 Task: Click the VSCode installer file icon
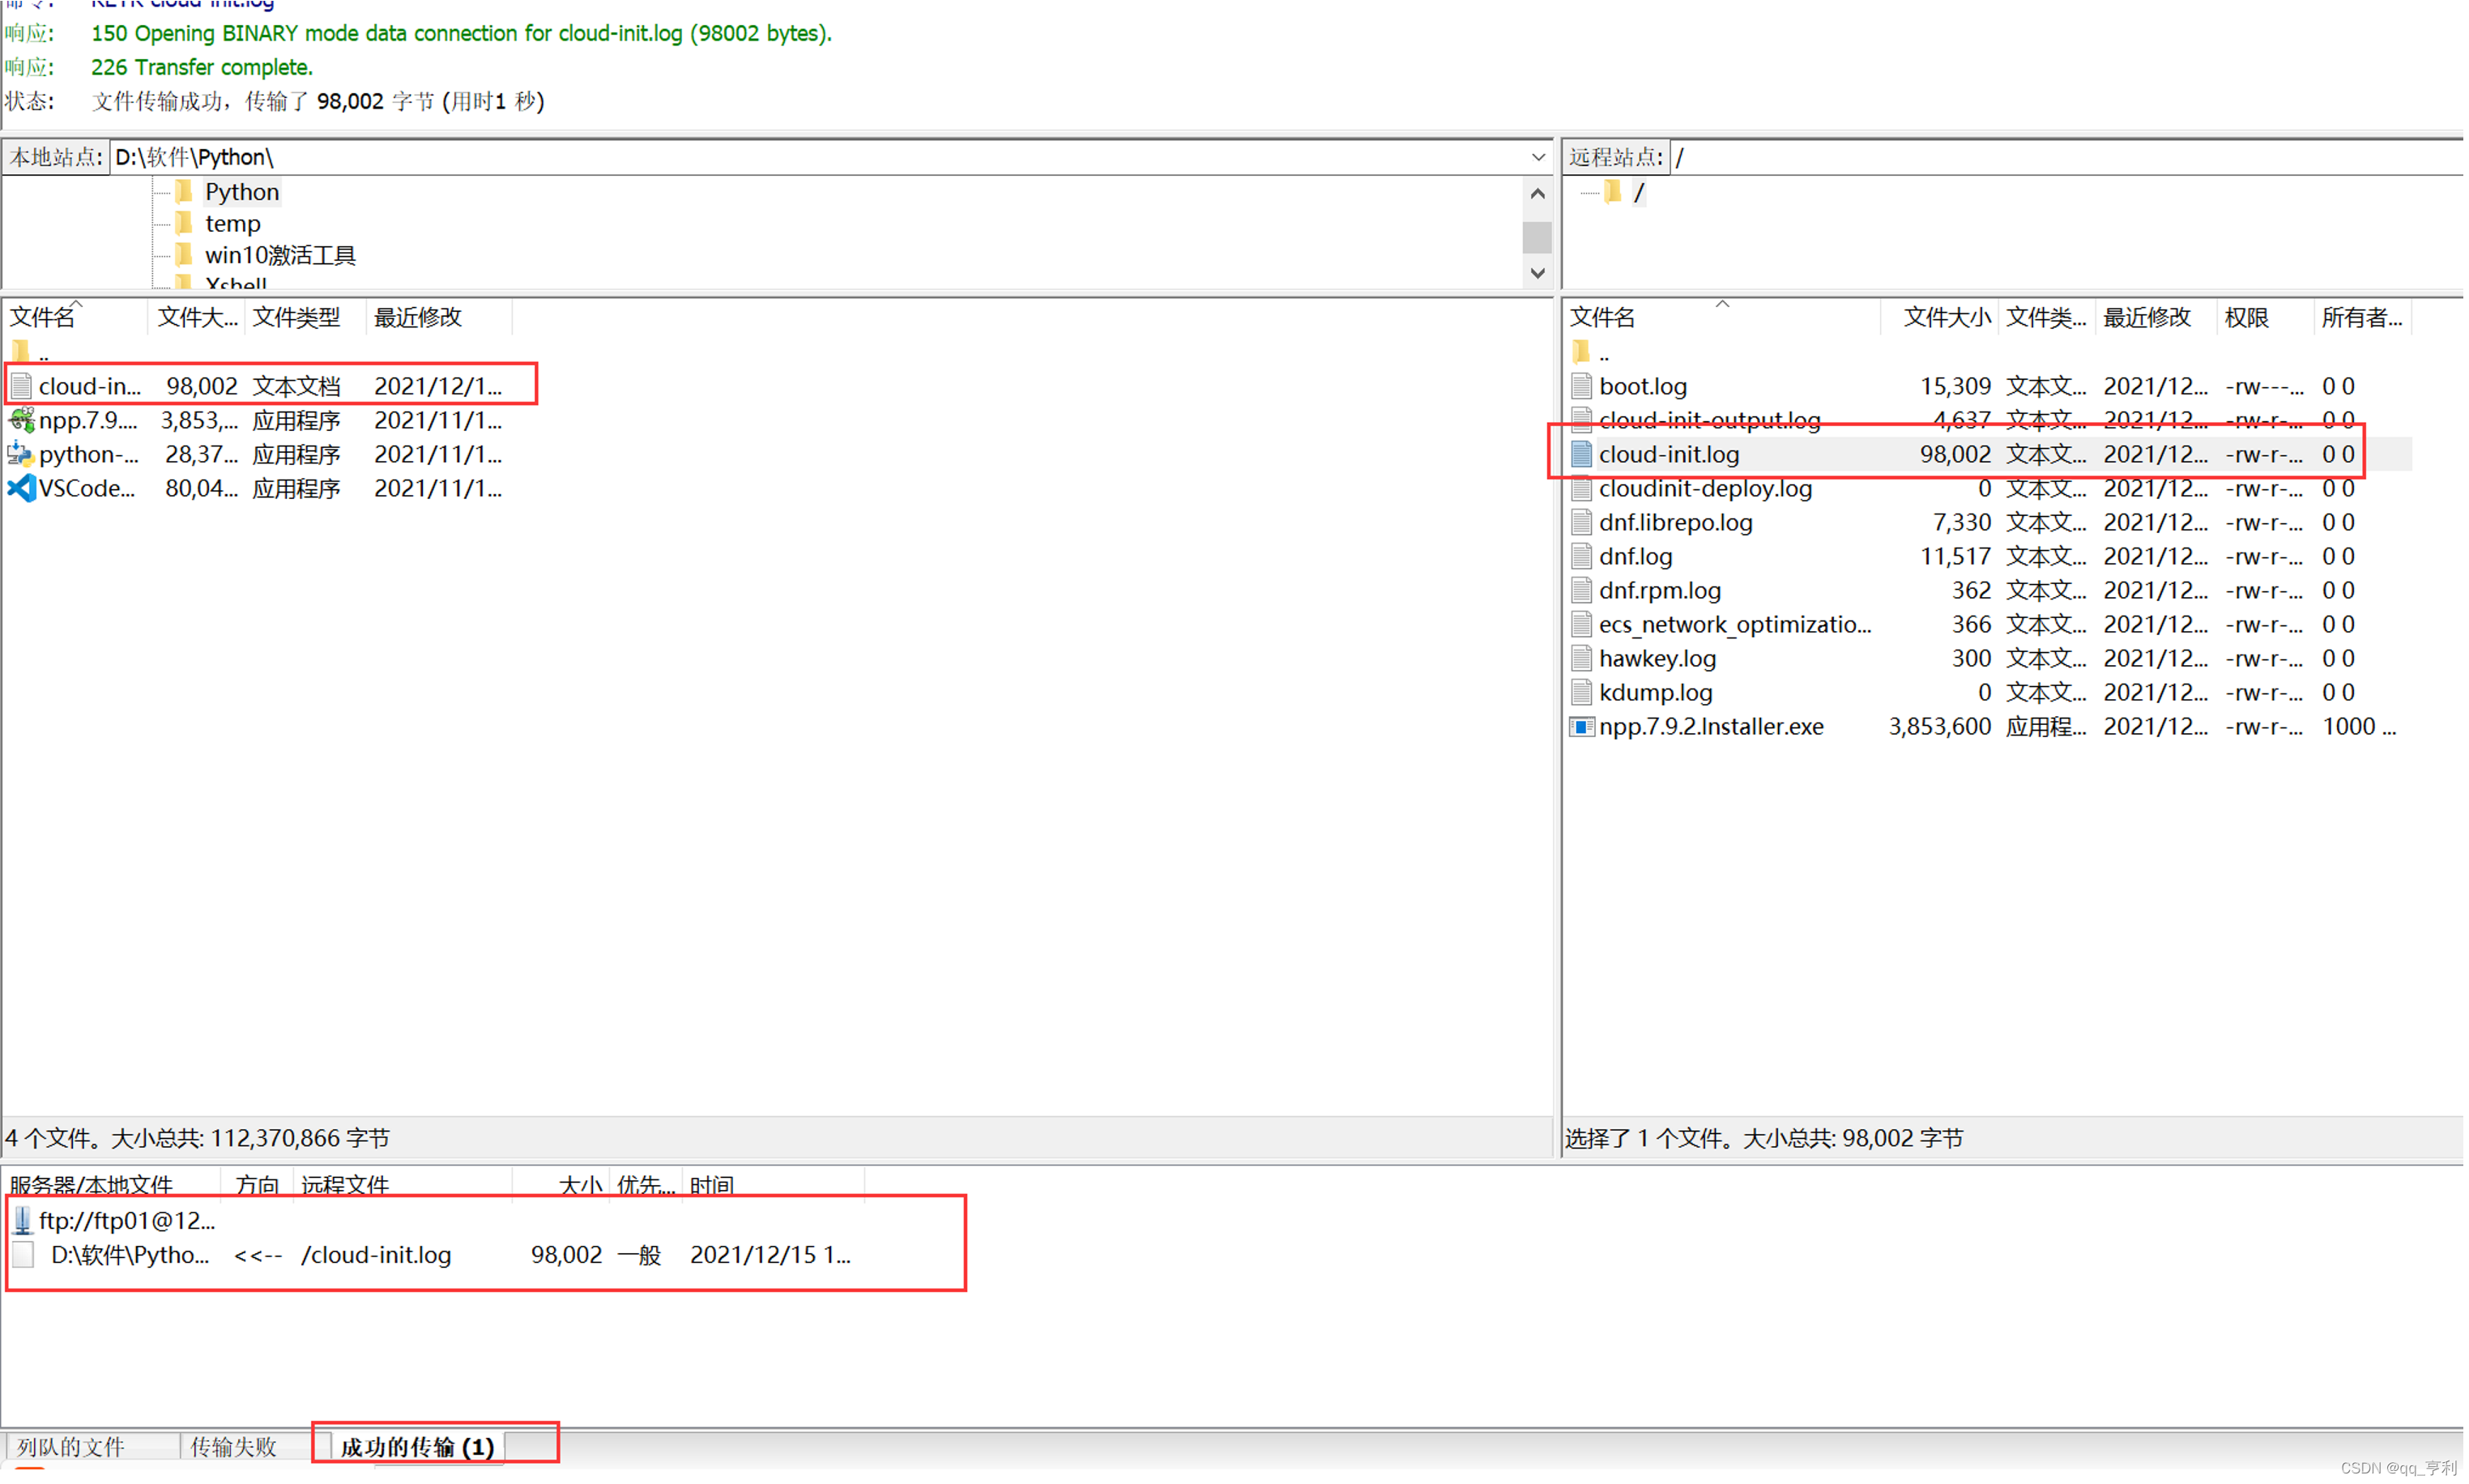point(21,488)
